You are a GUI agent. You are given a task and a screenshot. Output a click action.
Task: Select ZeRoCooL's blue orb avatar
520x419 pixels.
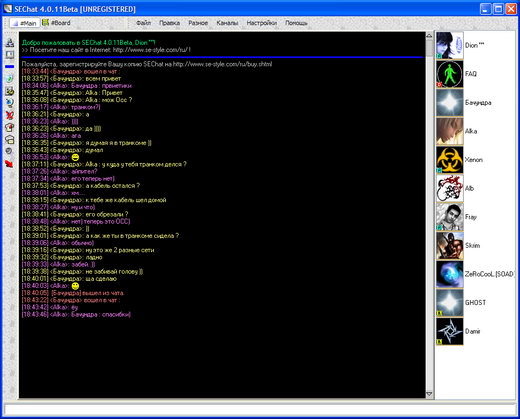click(x=450, y=274)
